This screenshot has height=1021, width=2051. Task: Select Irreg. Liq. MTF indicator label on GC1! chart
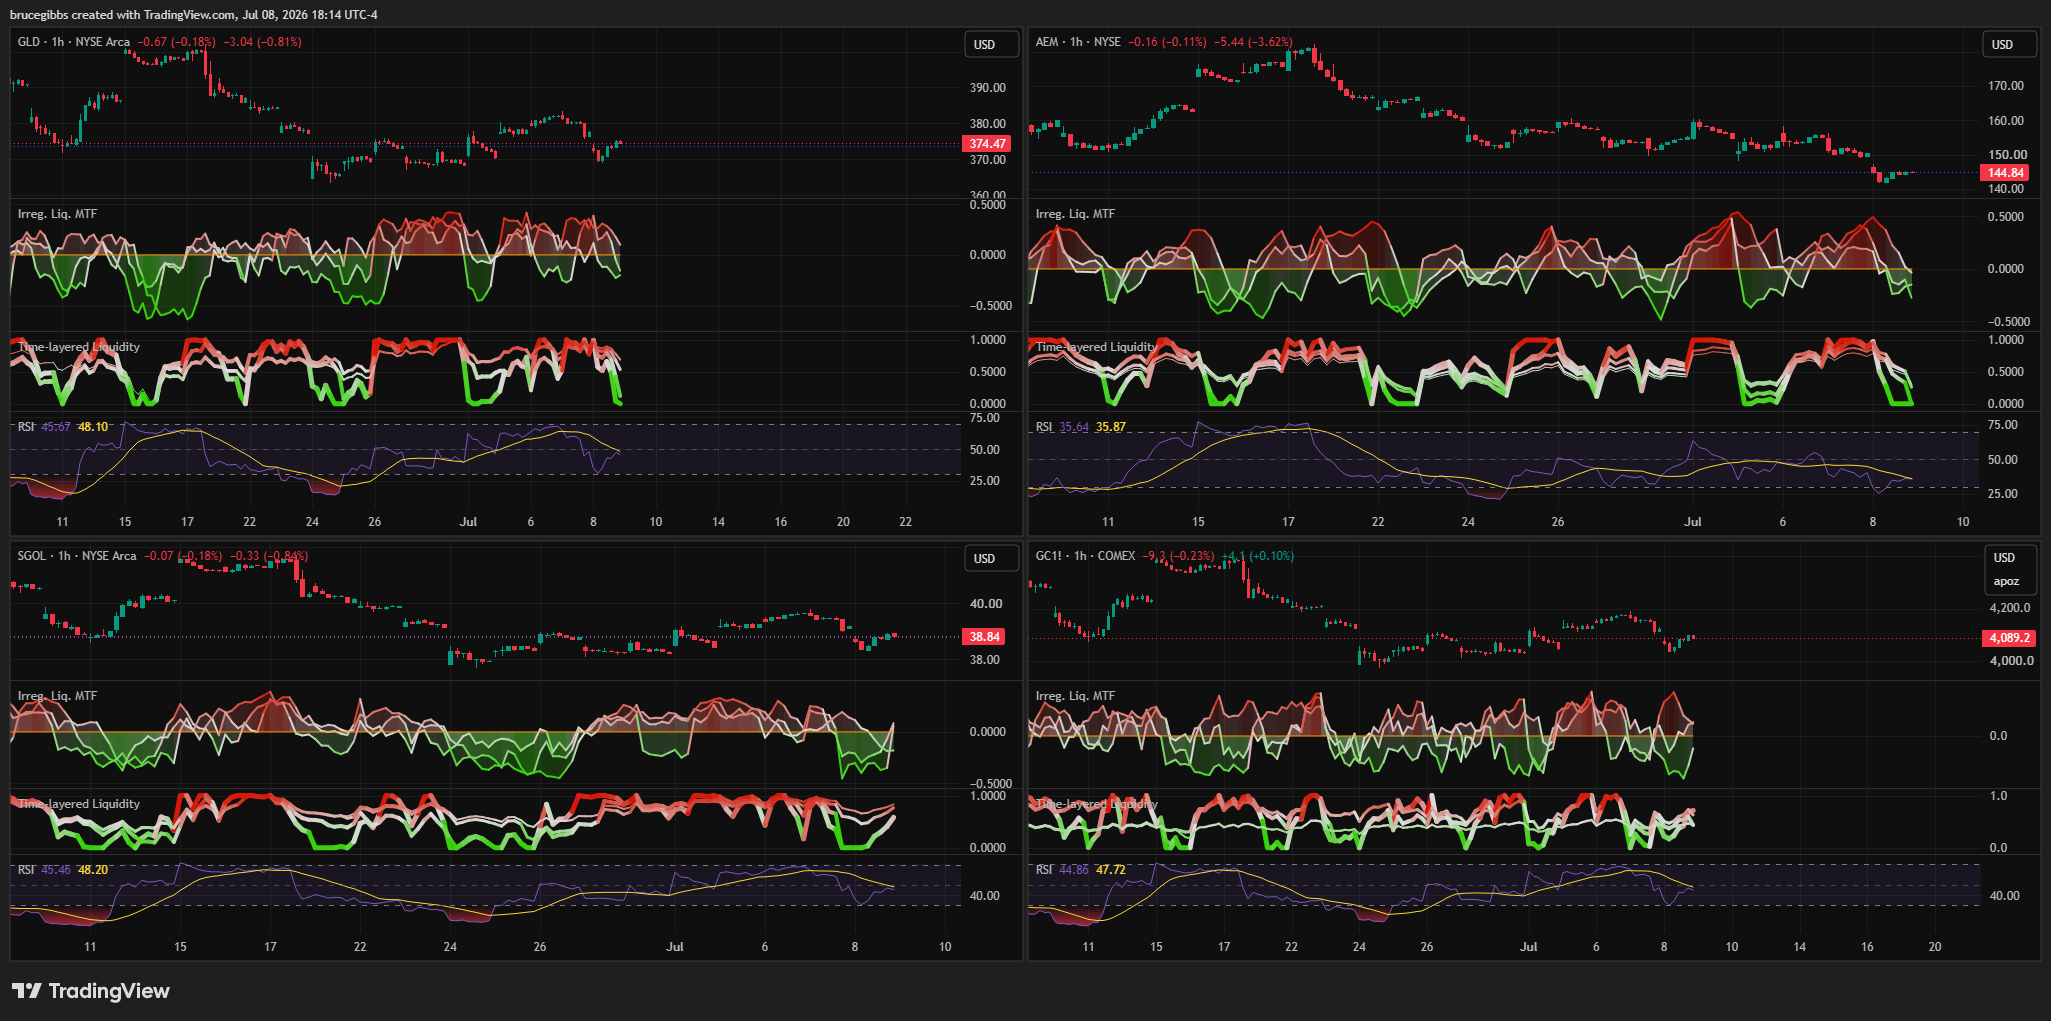click(x=1075, y=696)
